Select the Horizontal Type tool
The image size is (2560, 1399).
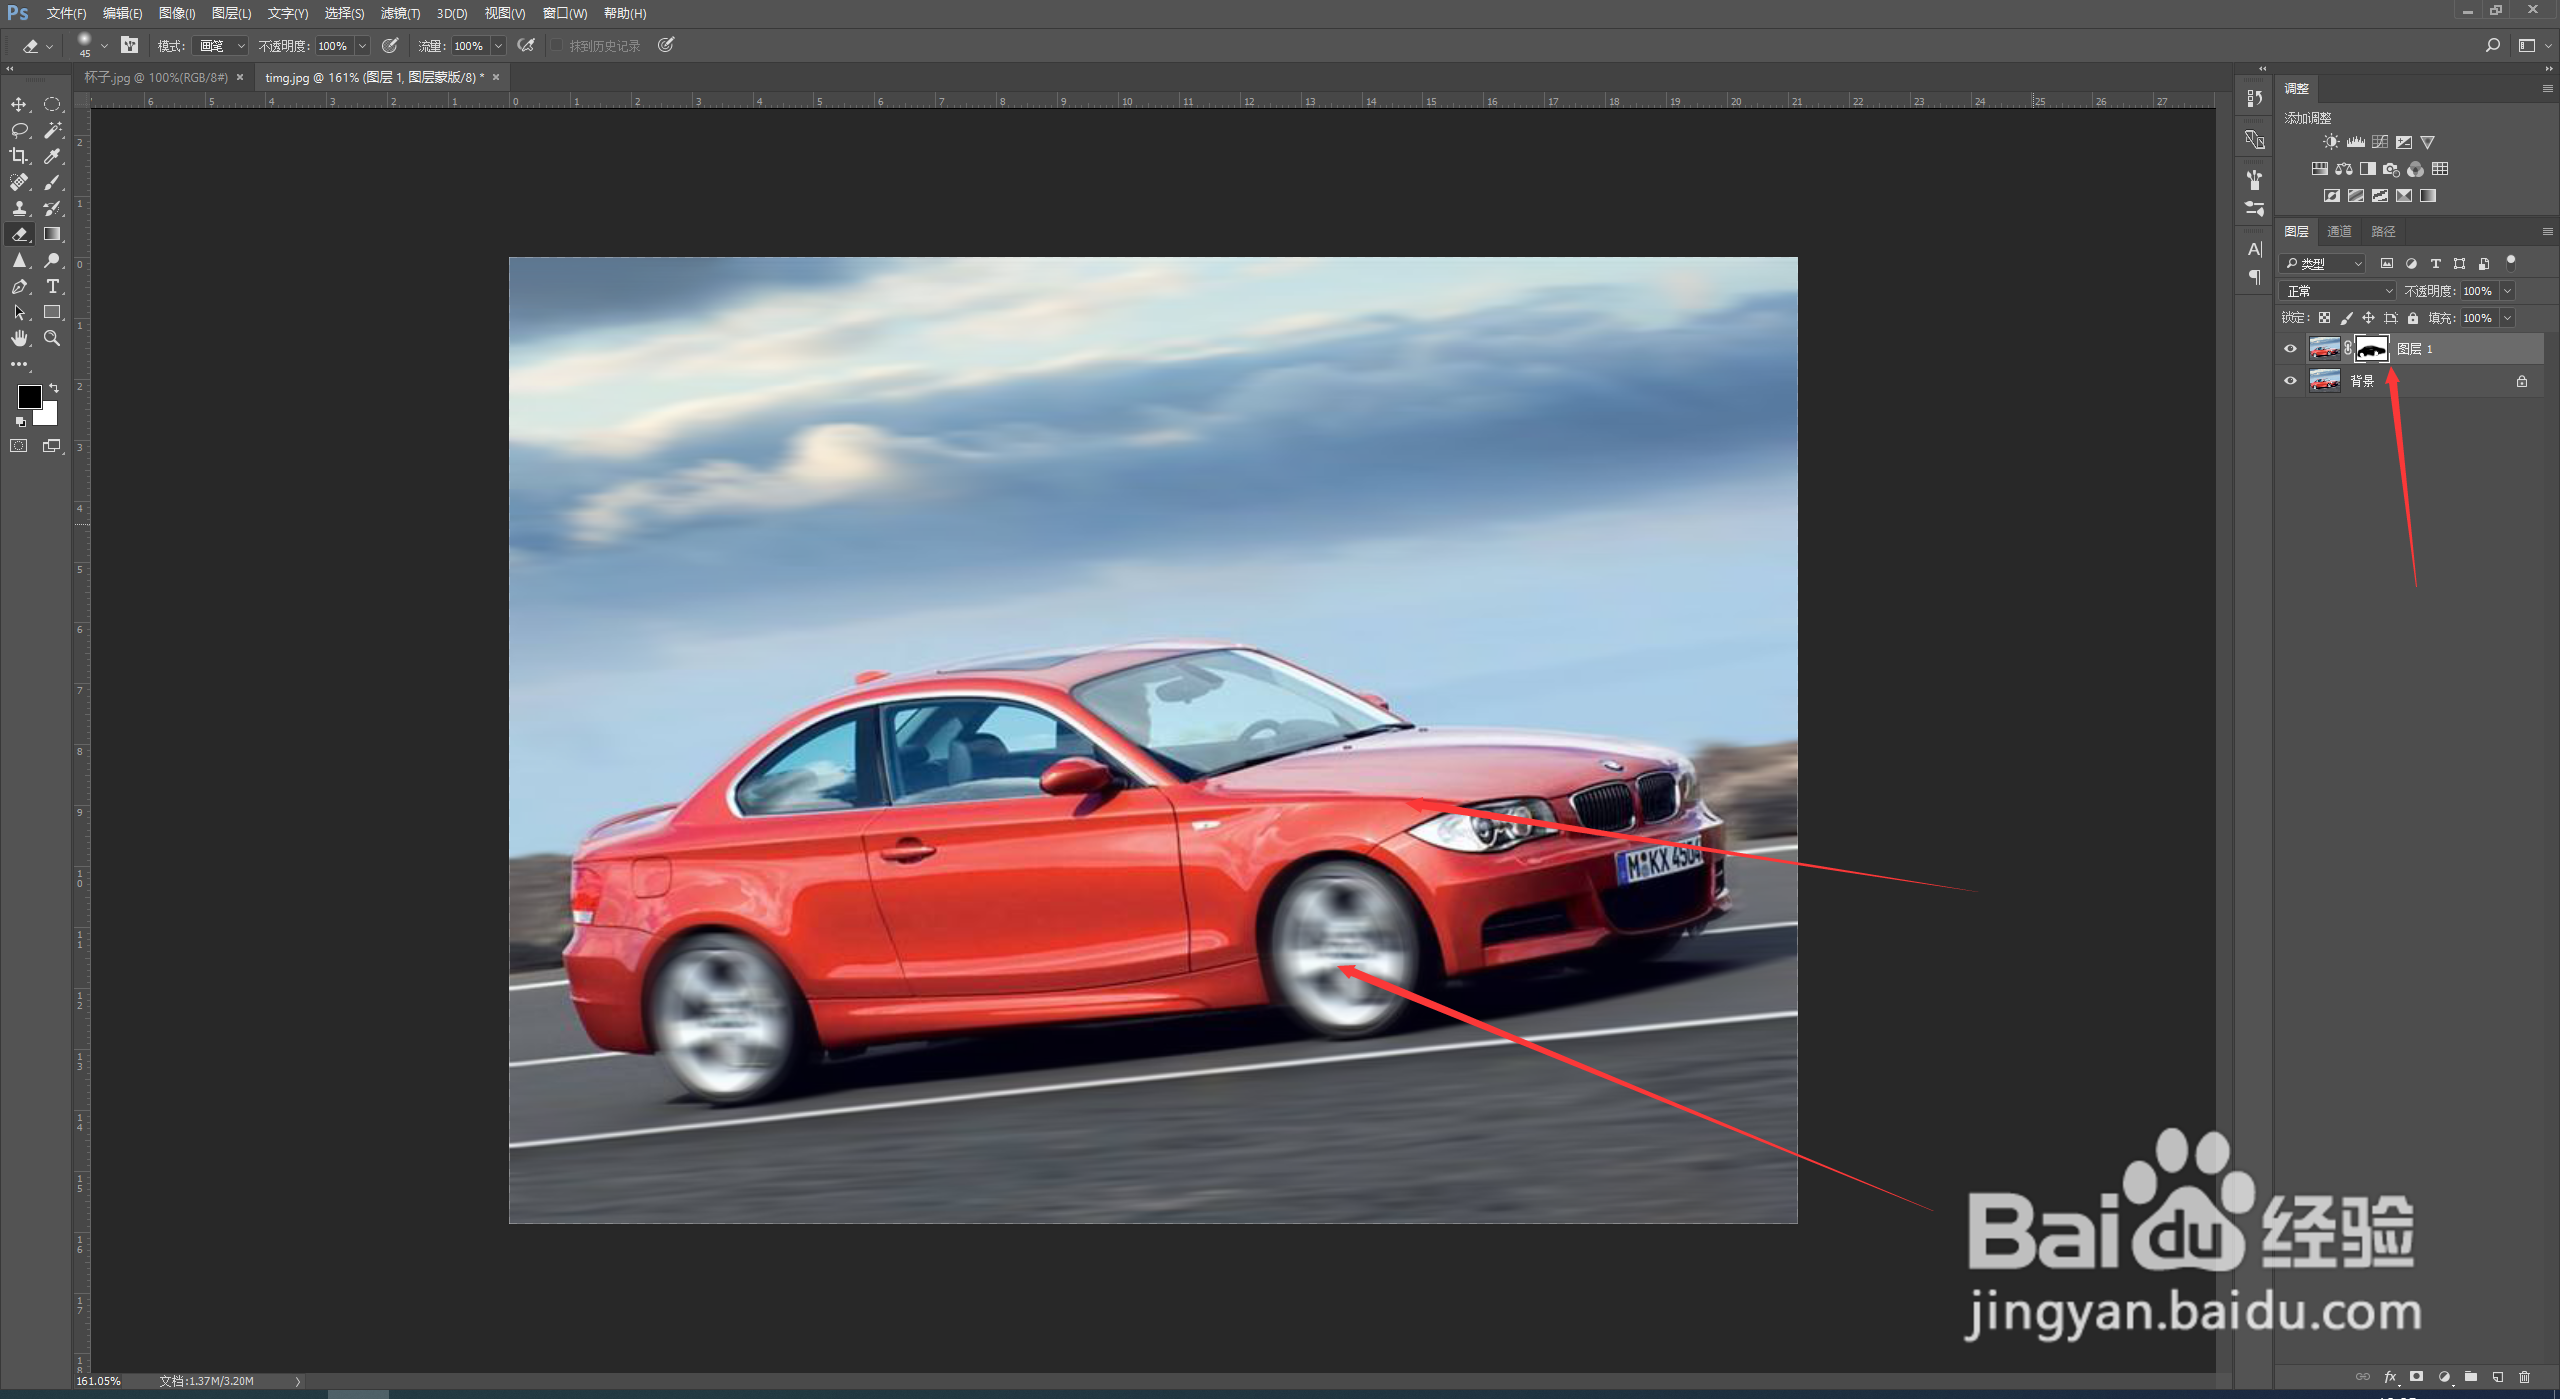[x=52, y=286]
